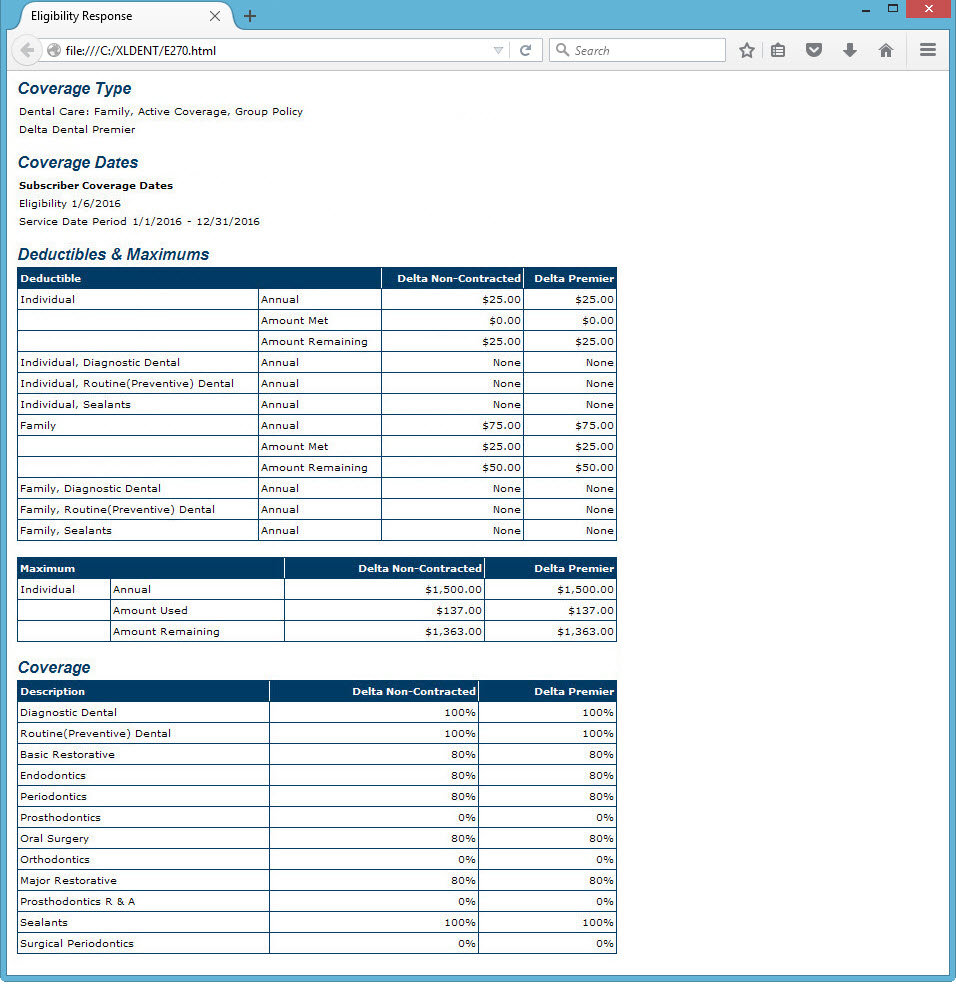Click 'Endodontics' coverage row

(x=317, y=776)
